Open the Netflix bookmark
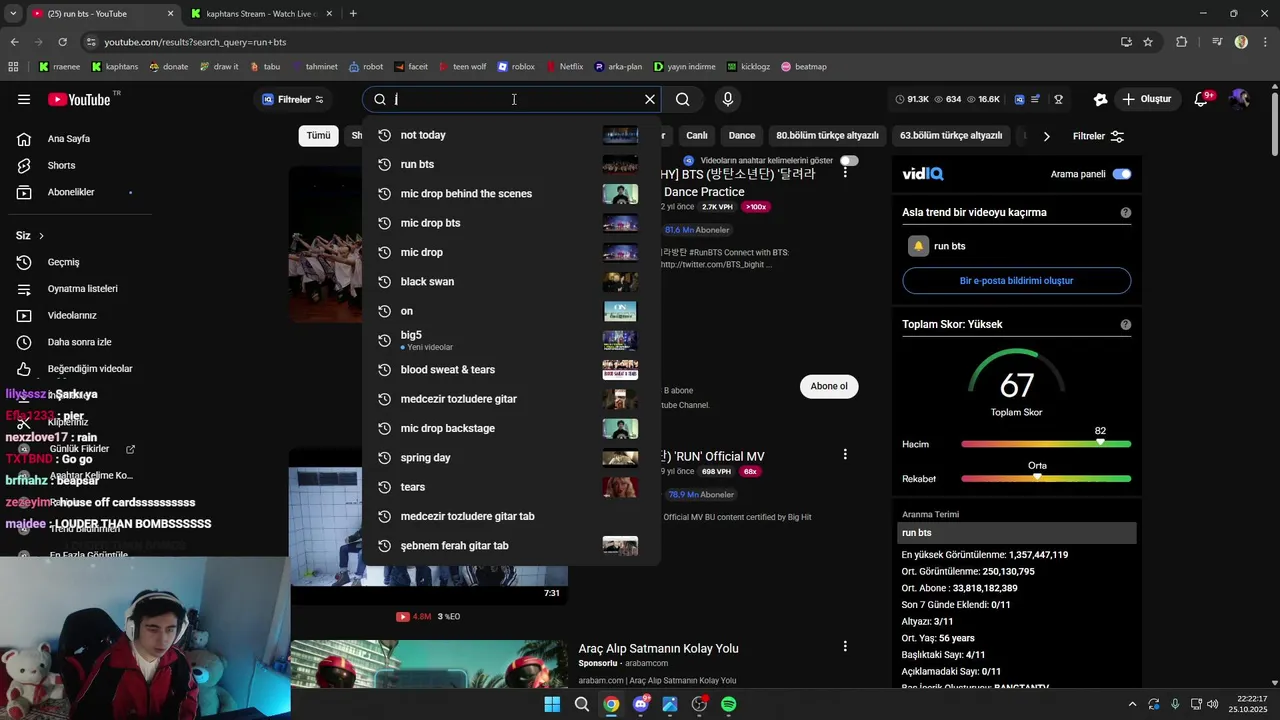 pyautogui.click(x=562, y=67)
